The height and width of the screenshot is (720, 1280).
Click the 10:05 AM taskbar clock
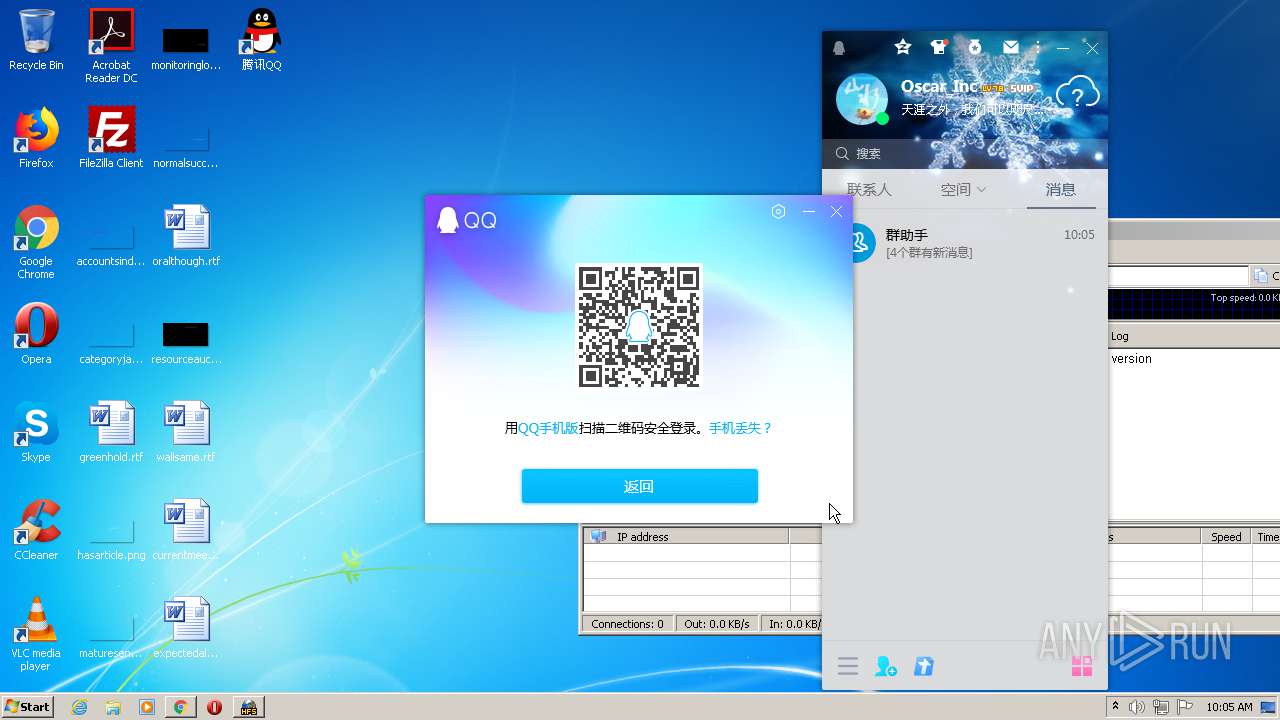click(1229, 707)
